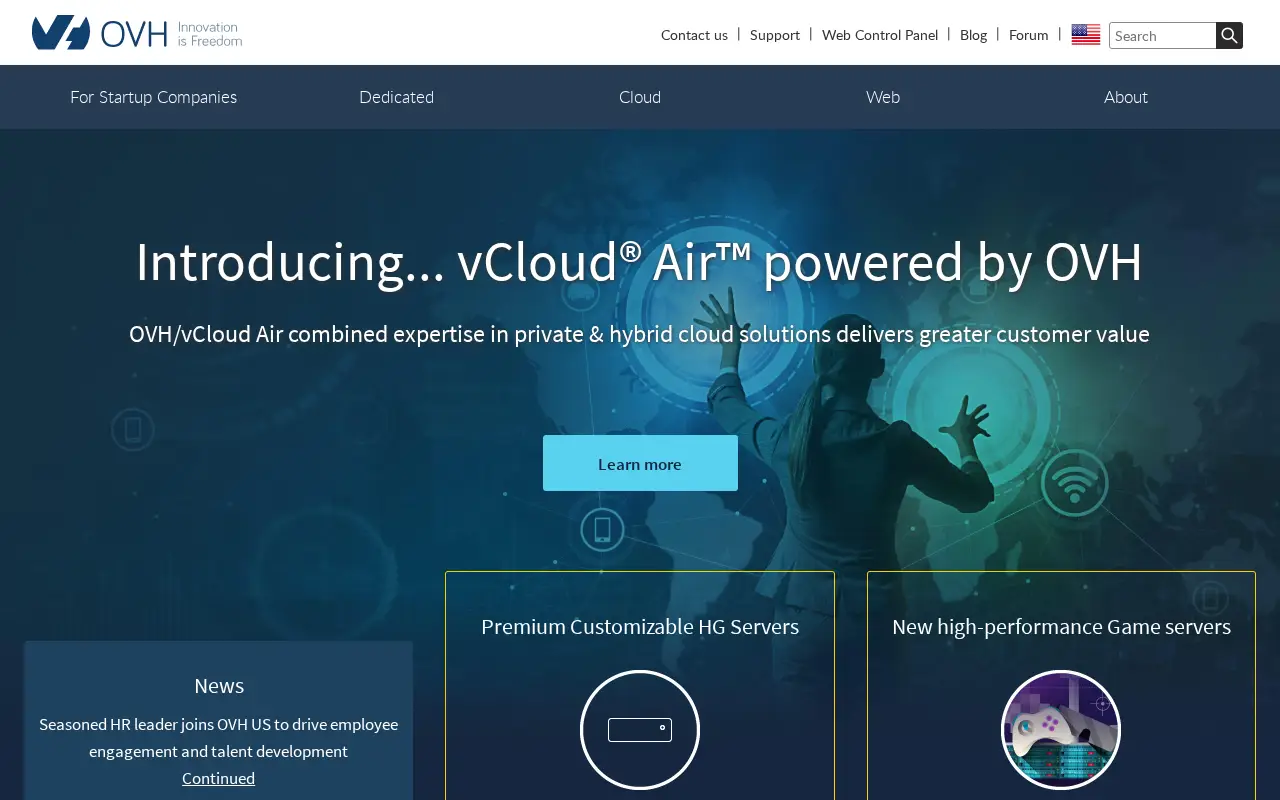Open the Web navigation menu

883,97
